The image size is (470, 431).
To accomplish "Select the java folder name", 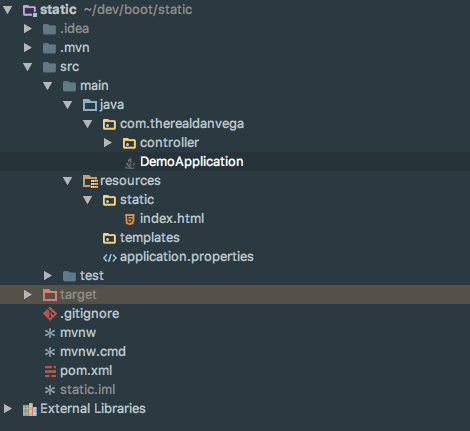I will (x=112, y=105).
